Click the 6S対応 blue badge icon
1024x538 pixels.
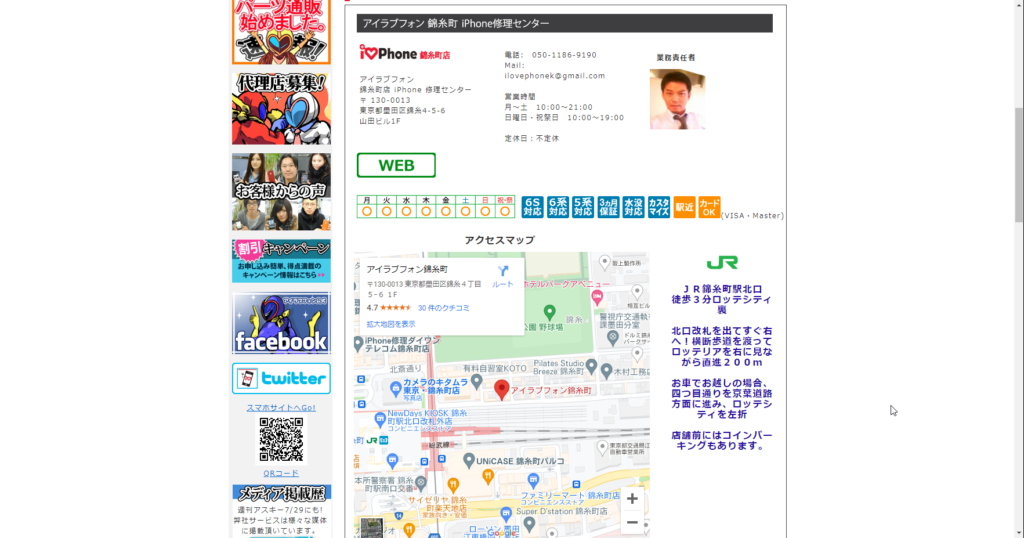532,207
